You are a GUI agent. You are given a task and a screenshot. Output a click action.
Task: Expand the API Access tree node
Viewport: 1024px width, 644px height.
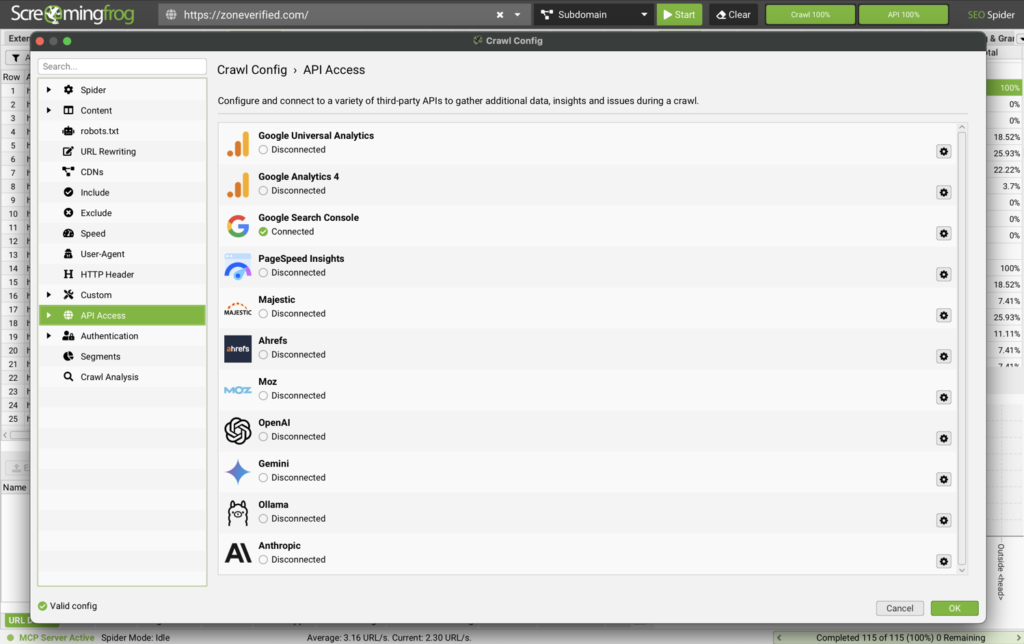[x=48, y=315]
